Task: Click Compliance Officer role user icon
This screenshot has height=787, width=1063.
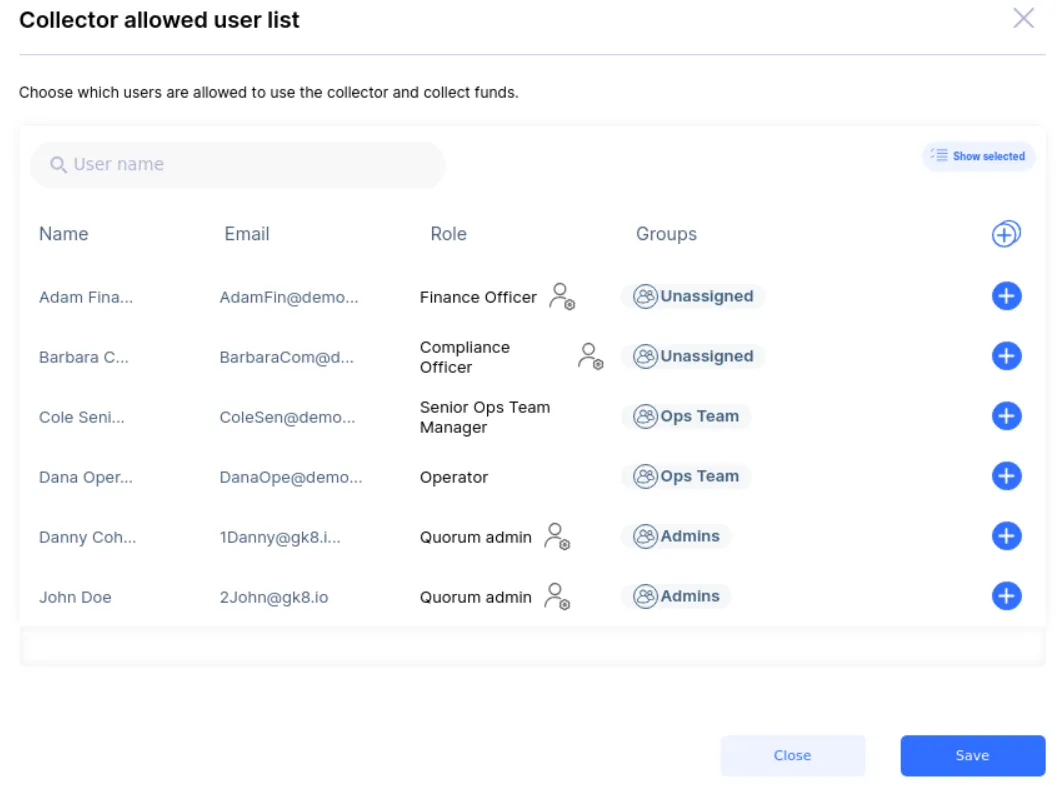Action: coord(590,357)
